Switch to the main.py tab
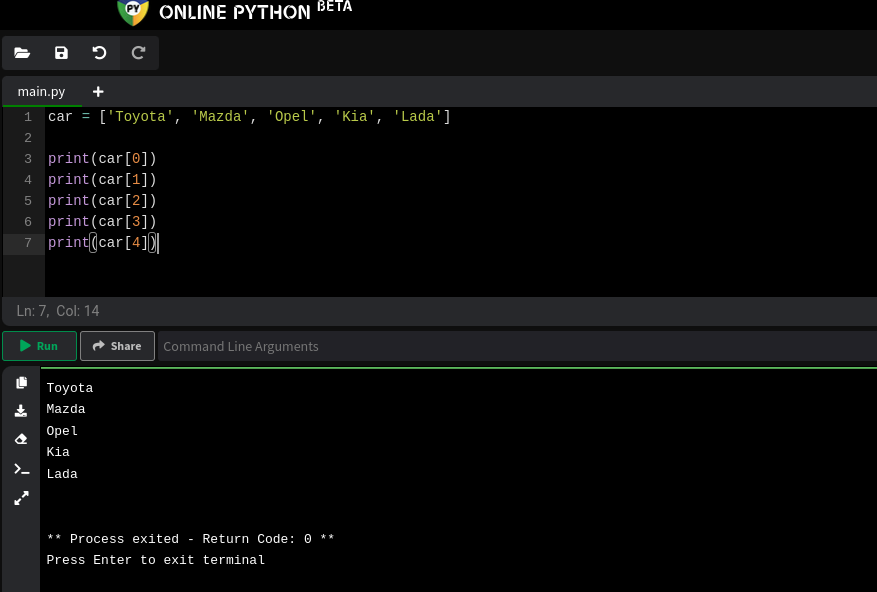The width and height of the screenshot is (877, 592). [41, 91]
